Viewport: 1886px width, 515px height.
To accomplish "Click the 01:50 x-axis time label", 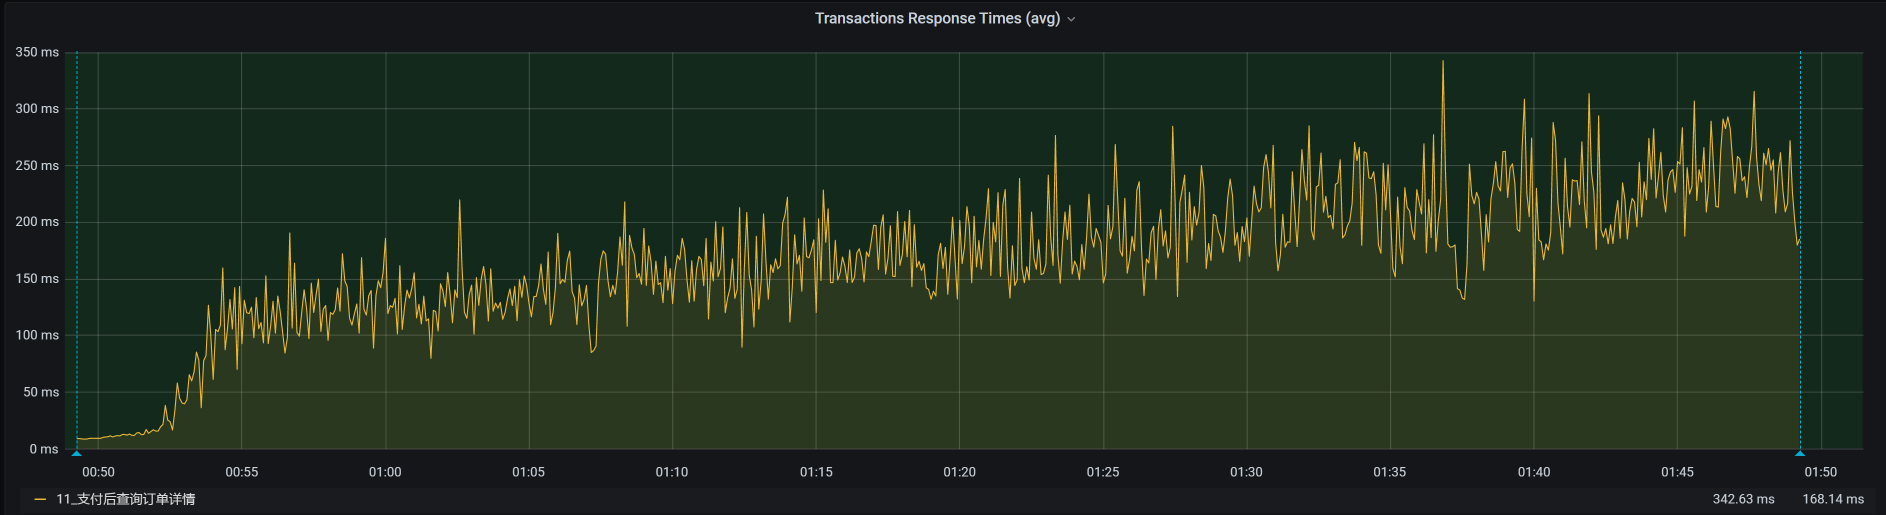I will point(1820,472).
